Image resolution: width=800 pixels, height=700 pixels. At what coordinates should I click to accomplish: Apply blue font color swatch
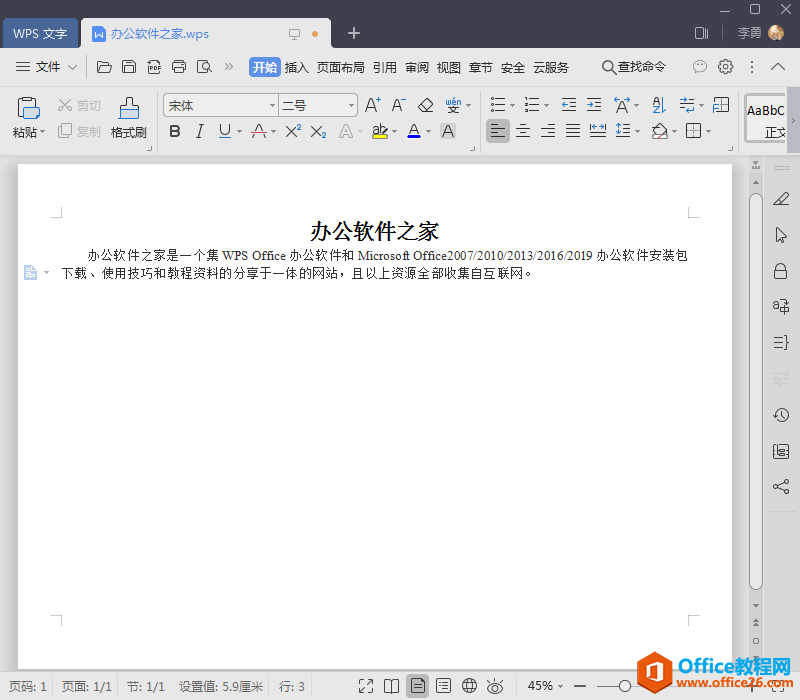pyautogui.click(x=414, y=132)
